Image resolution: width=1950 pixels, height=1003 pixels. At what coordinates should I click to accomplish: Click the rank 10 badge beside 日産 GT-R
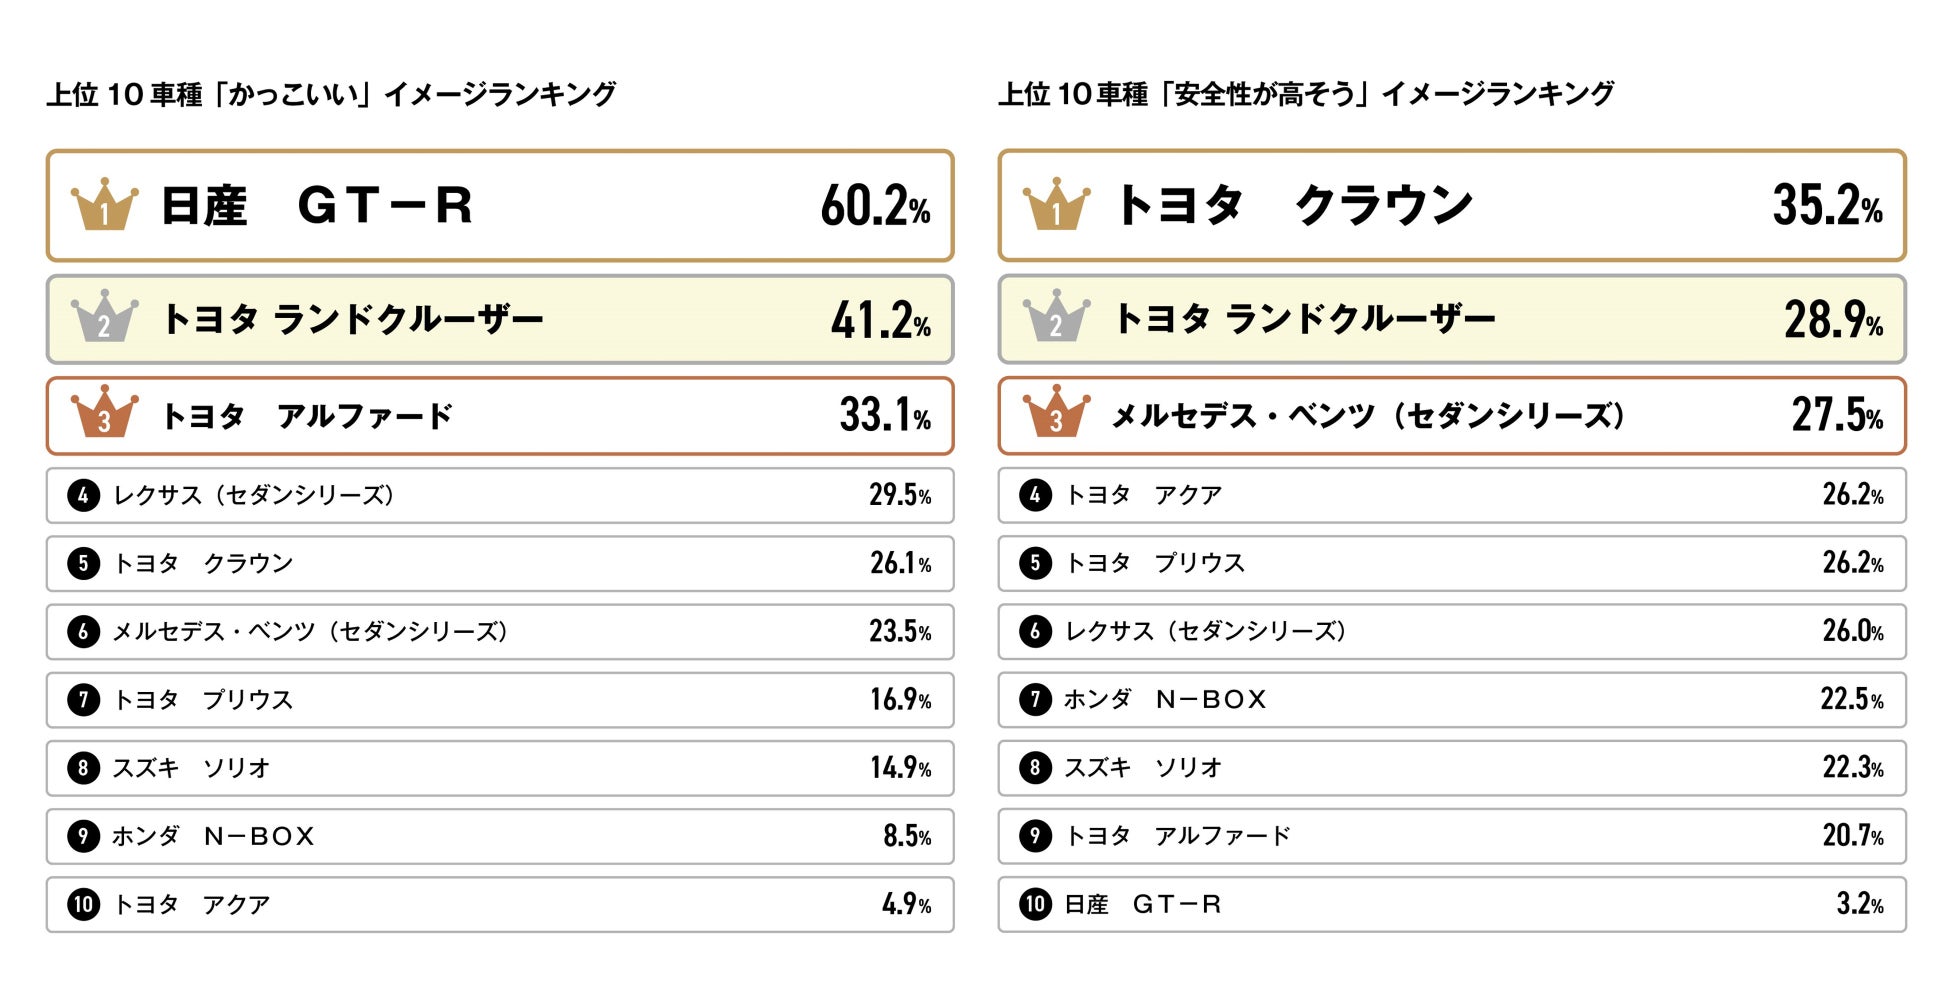1035,904
